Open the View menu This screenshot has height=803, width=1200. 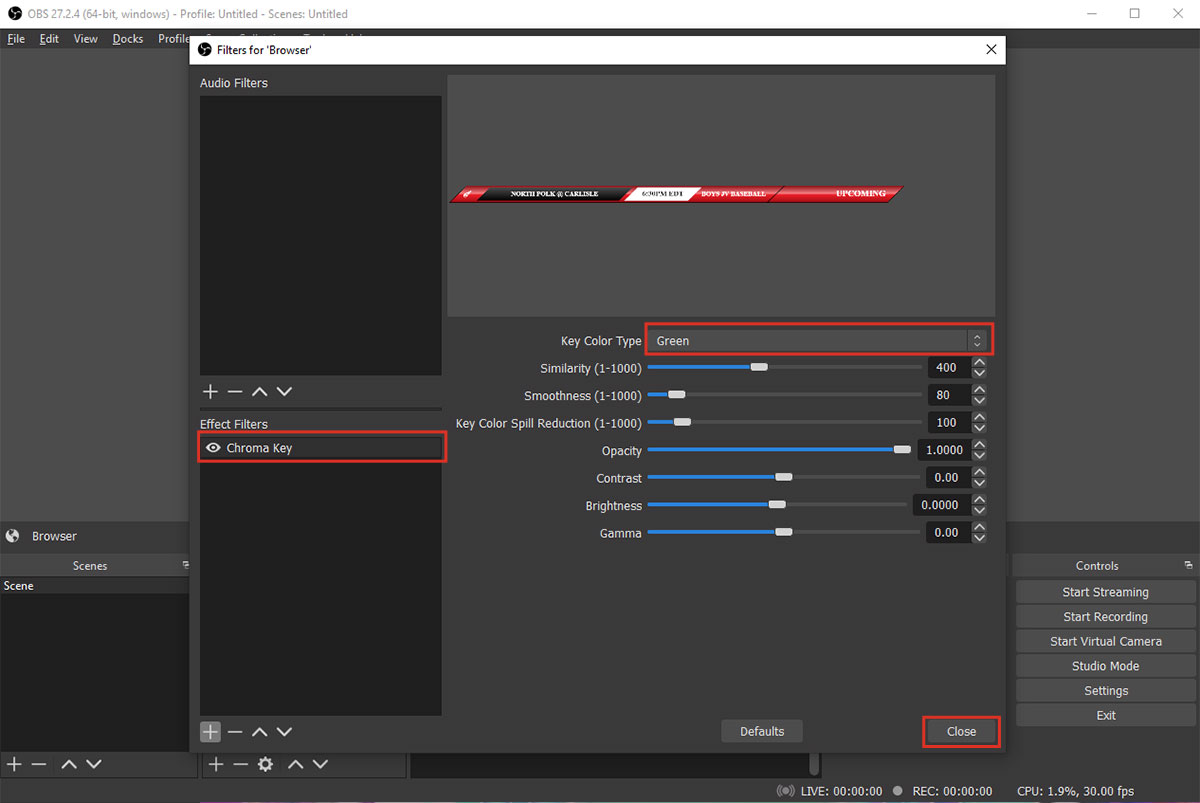[x=86, y=39]
